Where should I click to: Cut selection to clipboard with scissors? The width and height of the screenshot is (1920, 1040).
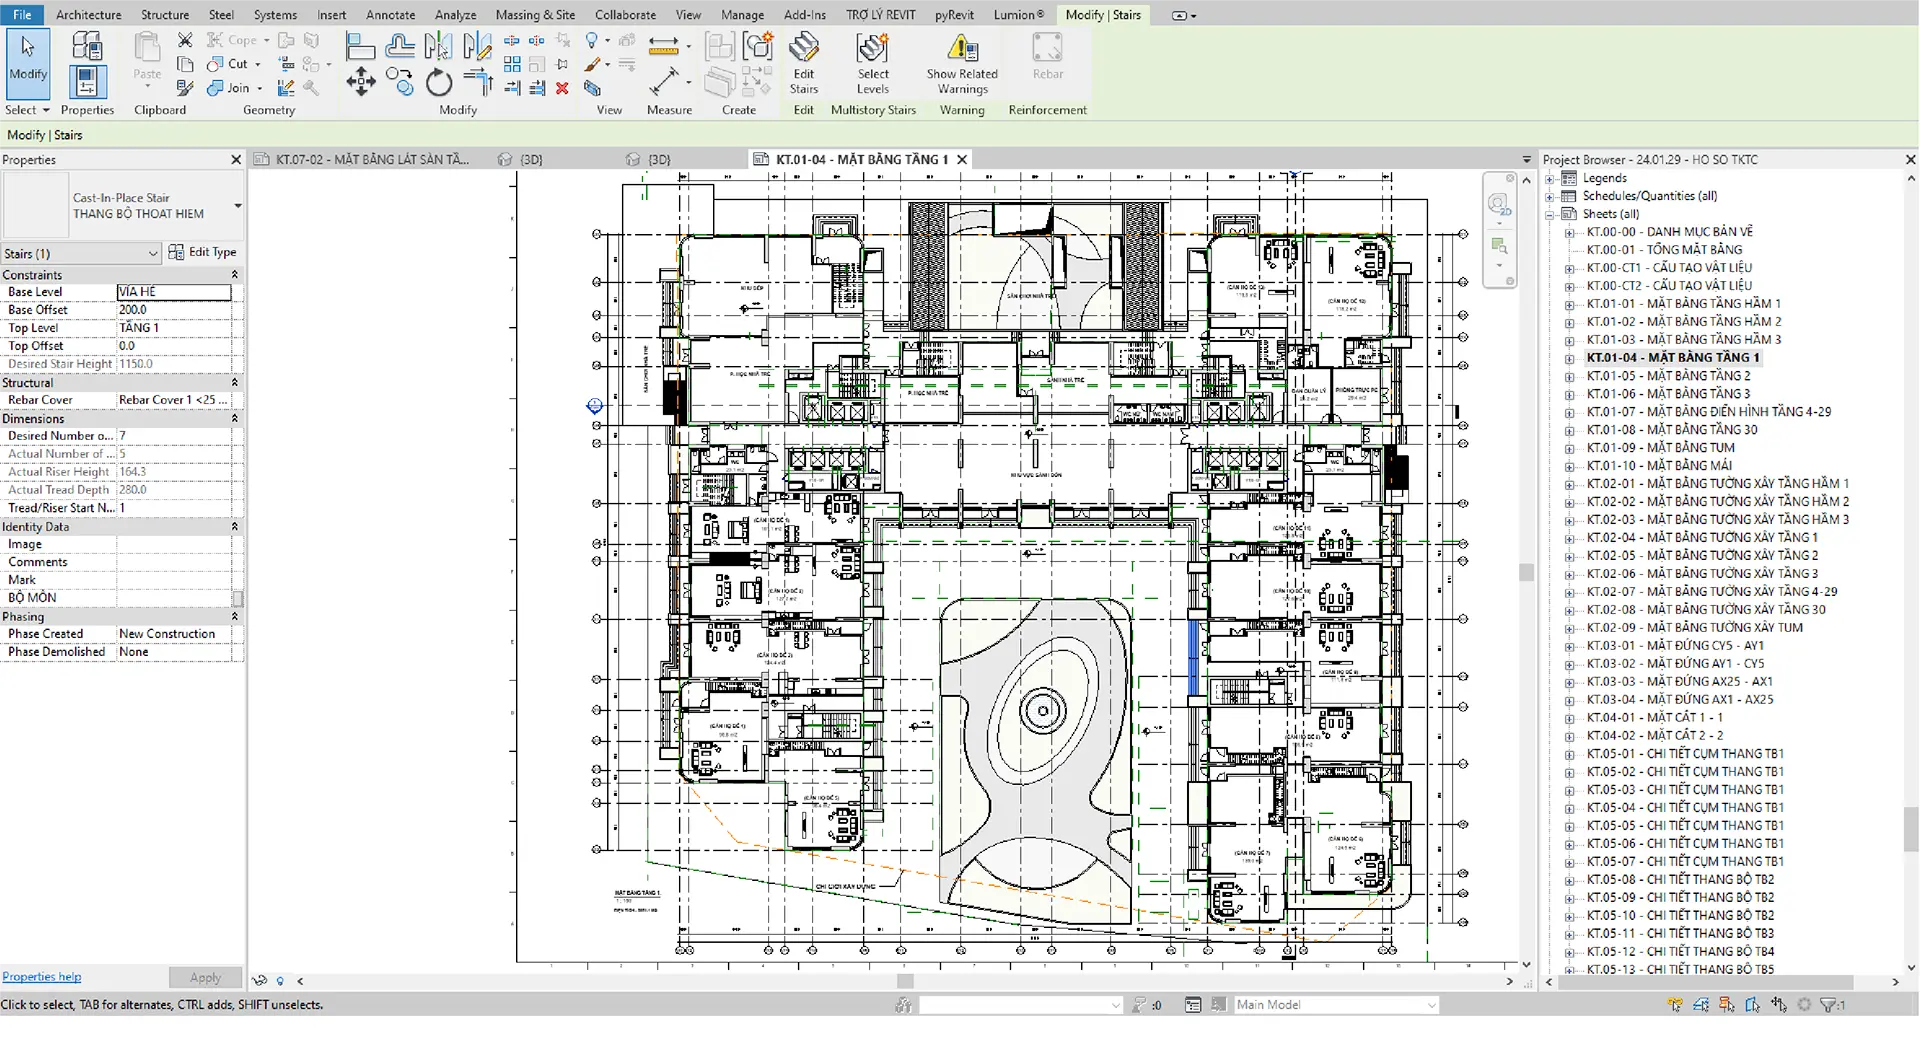185,40
